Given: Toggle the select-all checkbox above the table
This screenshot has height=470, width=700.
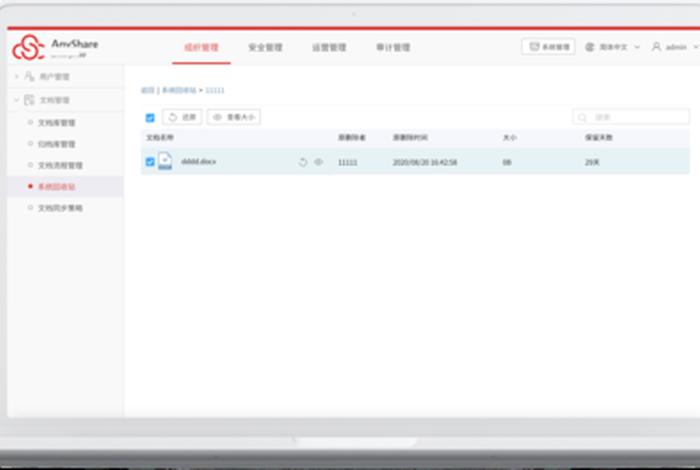Looking at the screenshot, I should [150, 118].
